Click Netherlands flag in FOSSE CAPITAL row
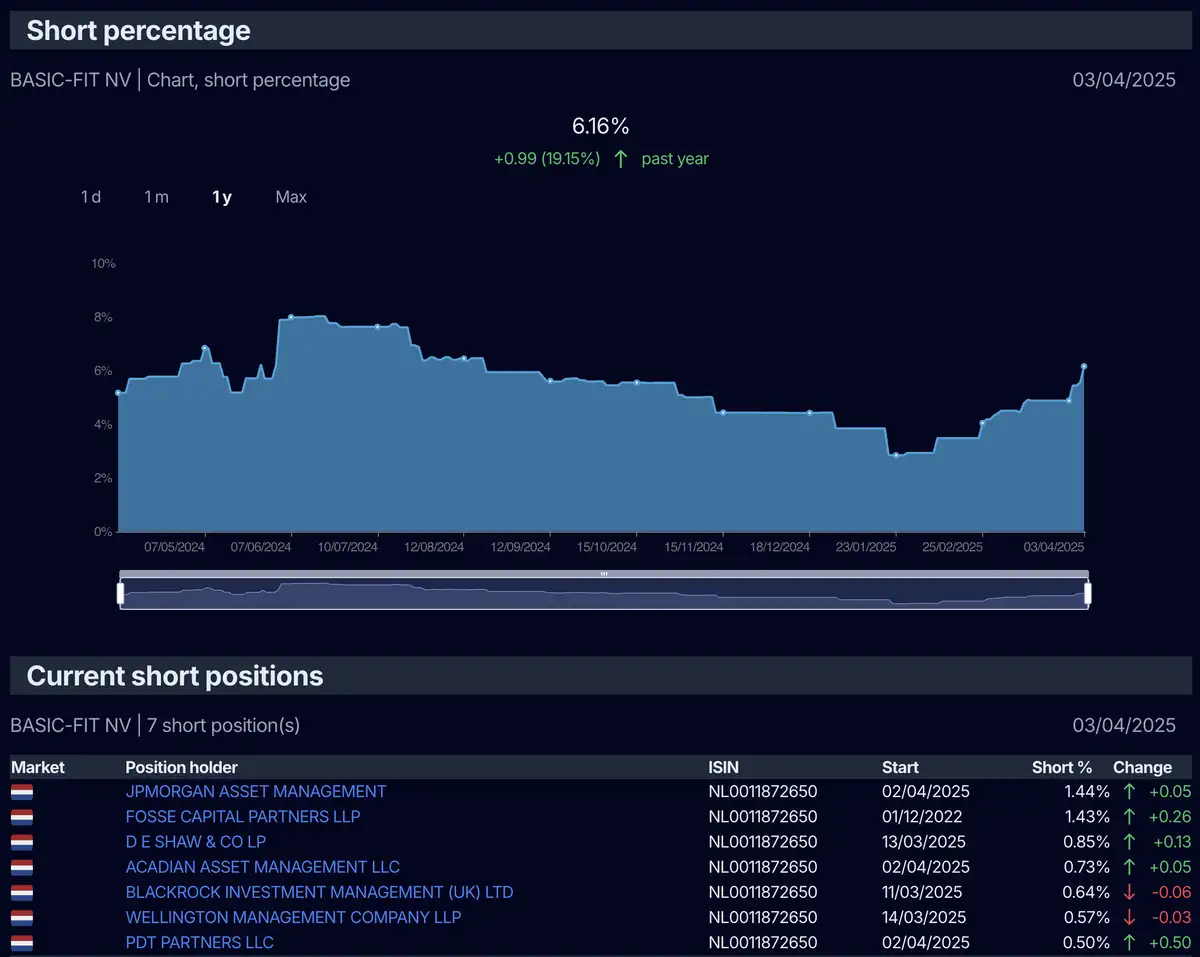 point(22,817)
